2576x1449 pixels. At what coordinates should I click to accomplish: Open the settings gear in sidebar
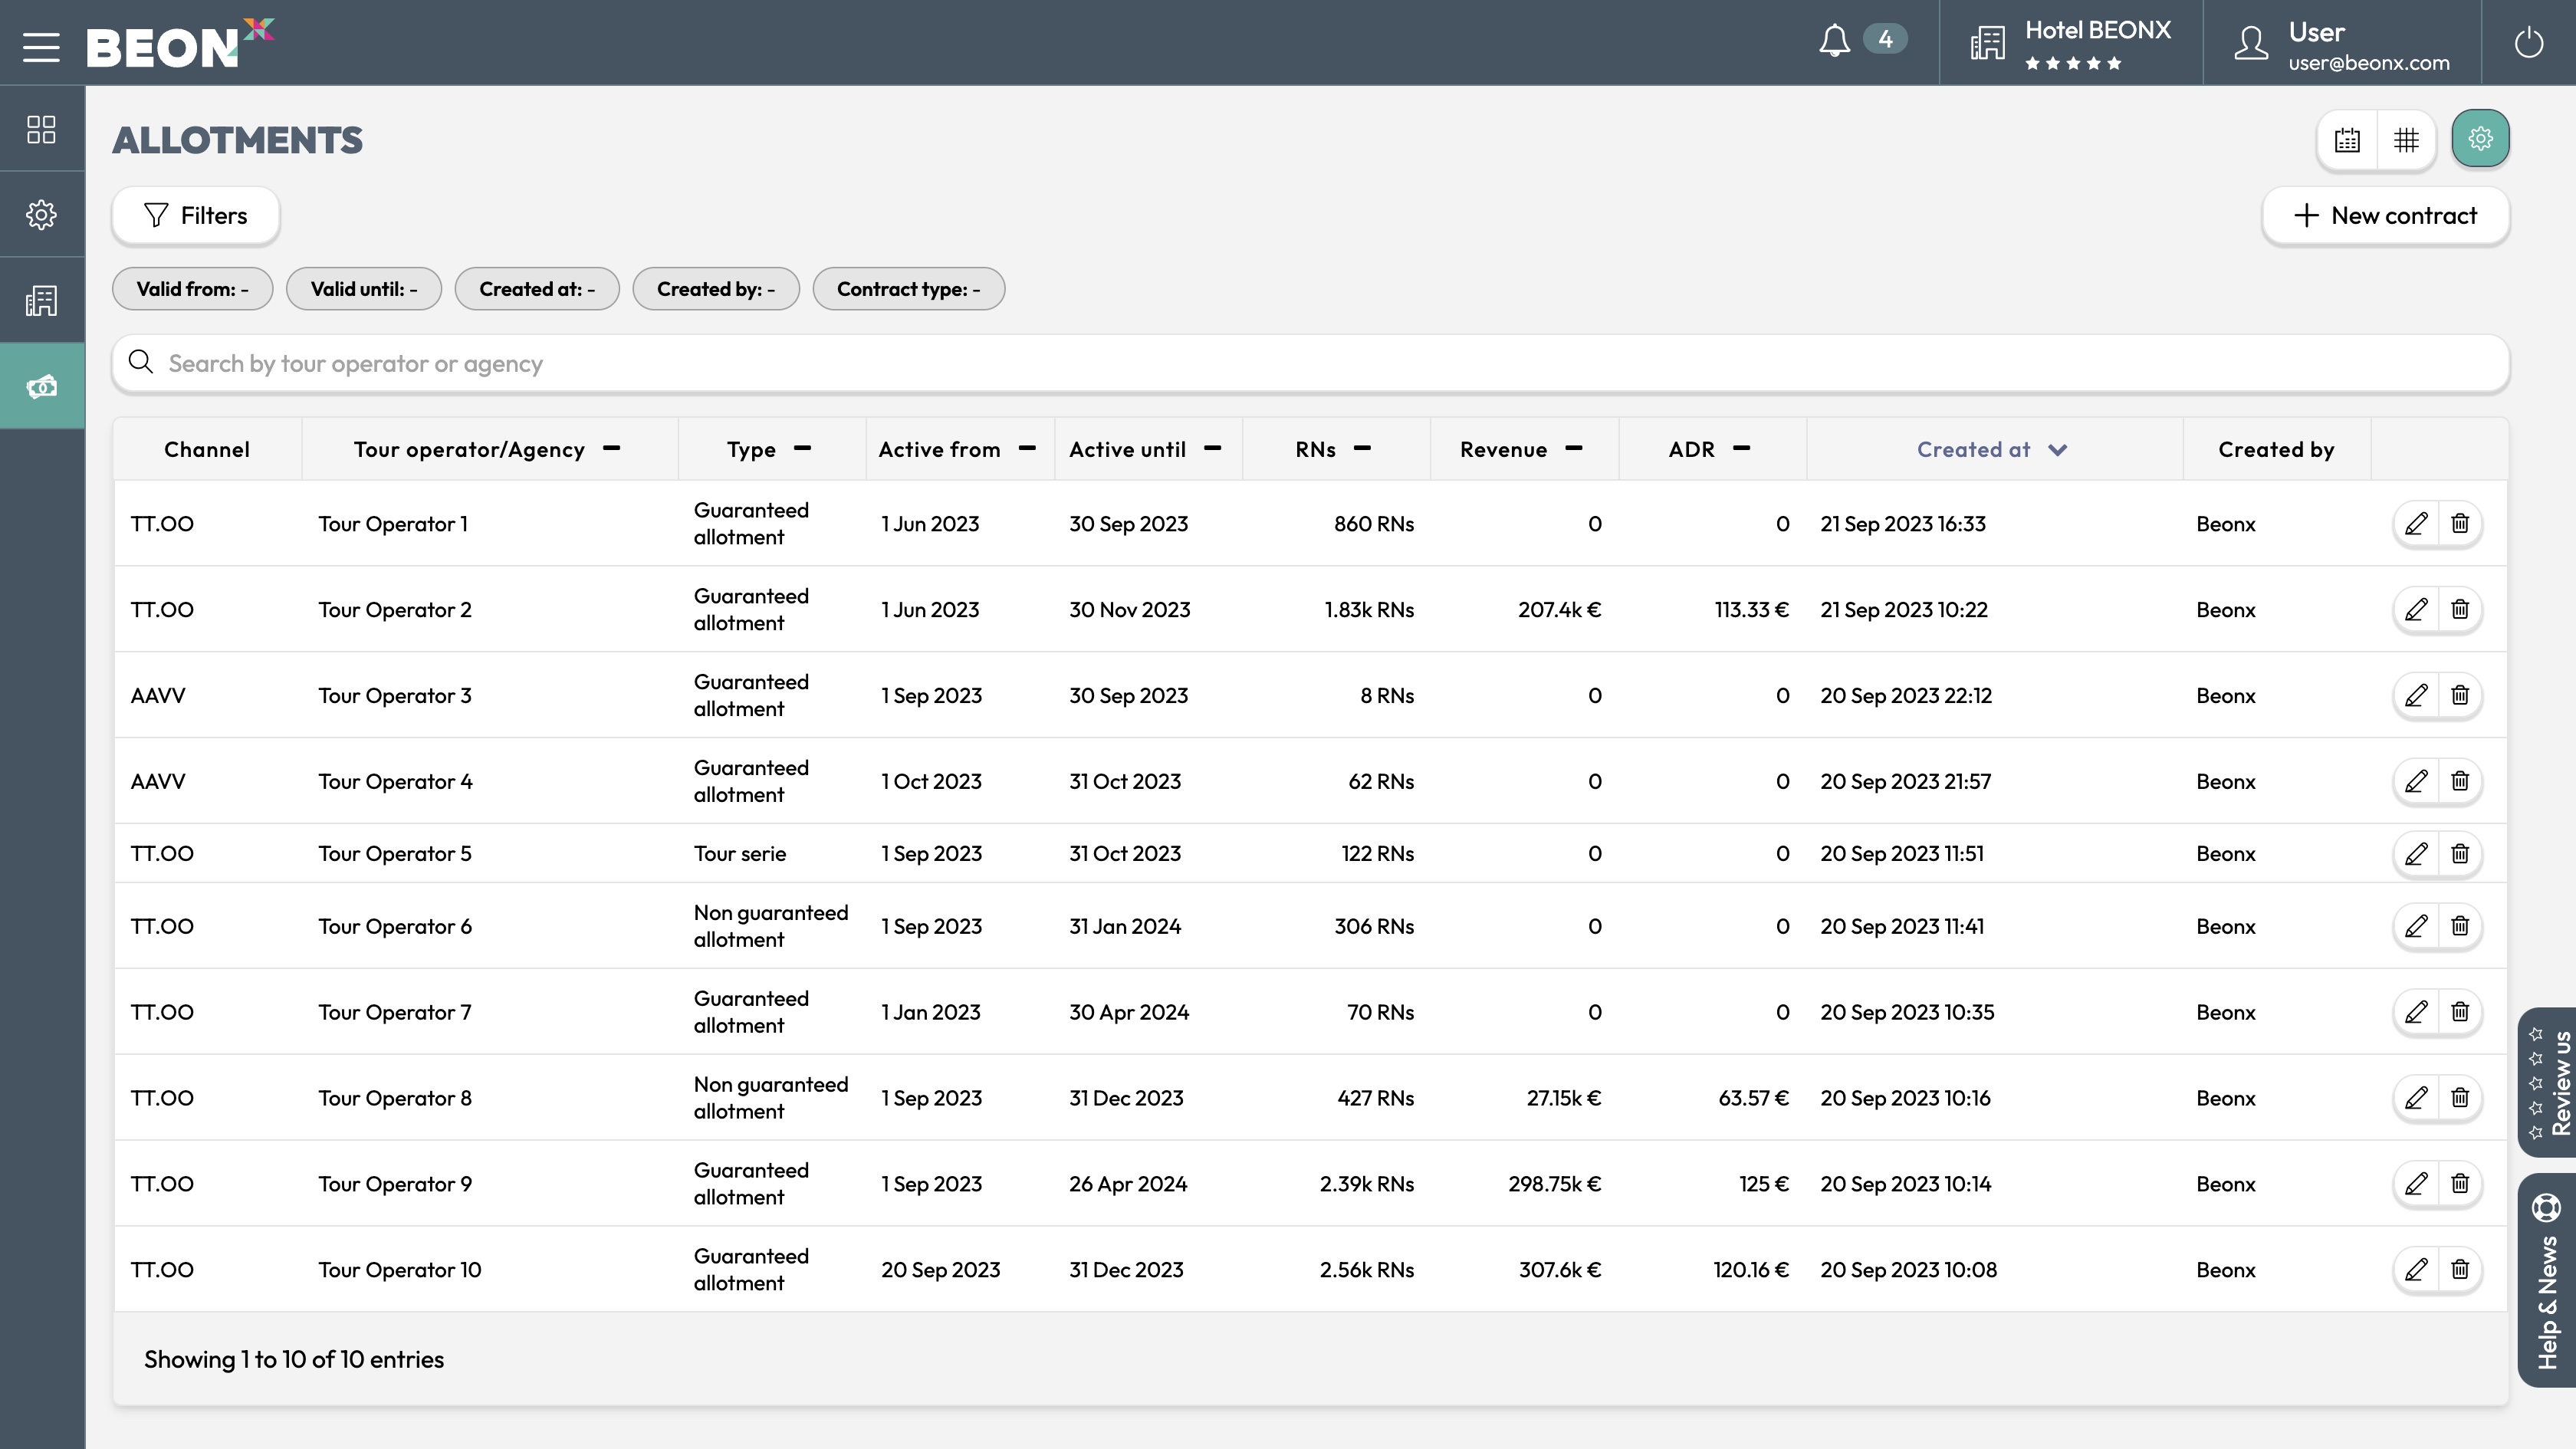41,214
